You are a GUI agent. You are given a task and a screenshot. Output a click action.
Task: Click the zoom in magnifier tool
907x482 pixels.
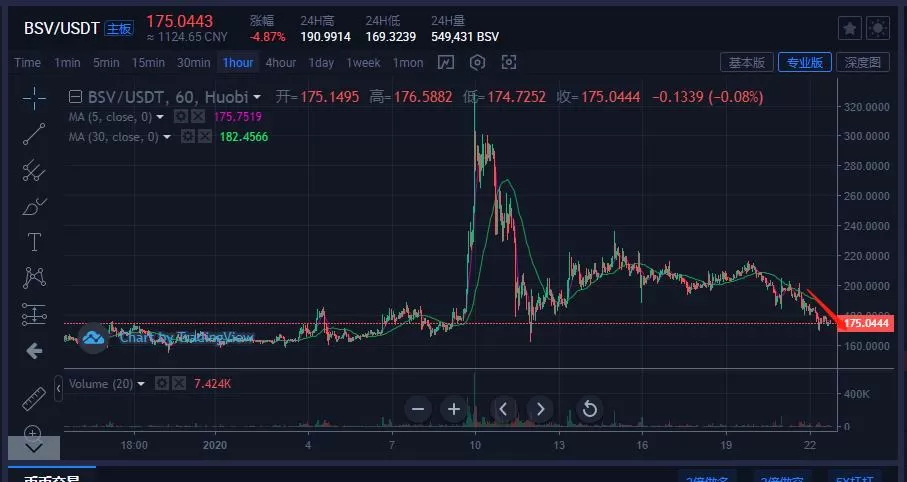32,431
